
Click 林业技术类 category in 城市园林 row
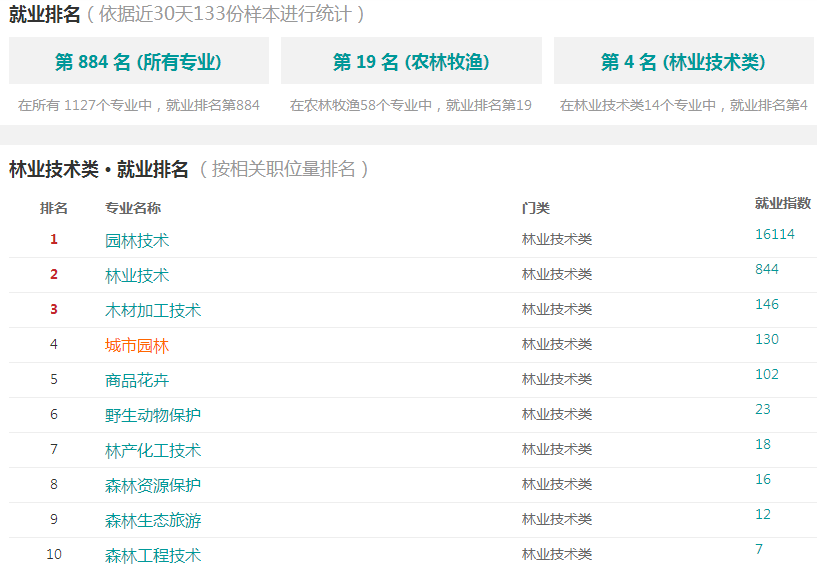[x=557, y=344]
